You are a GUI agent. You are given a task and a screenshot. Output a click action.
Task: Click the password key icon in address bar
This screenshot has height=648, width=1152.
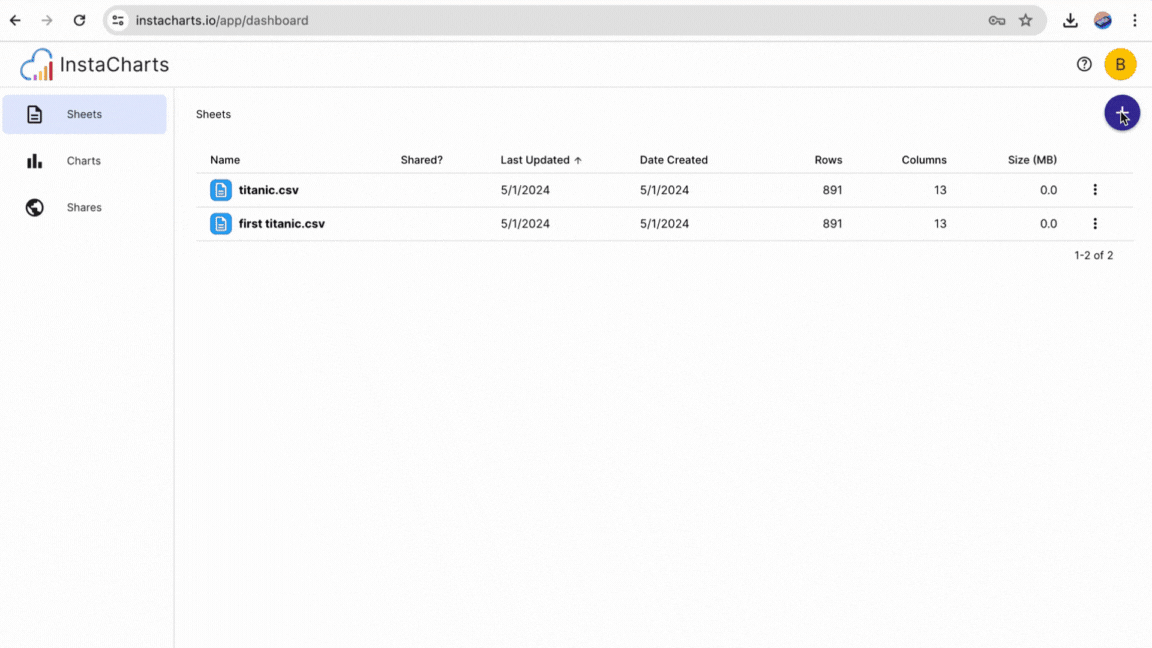point(996,21)
